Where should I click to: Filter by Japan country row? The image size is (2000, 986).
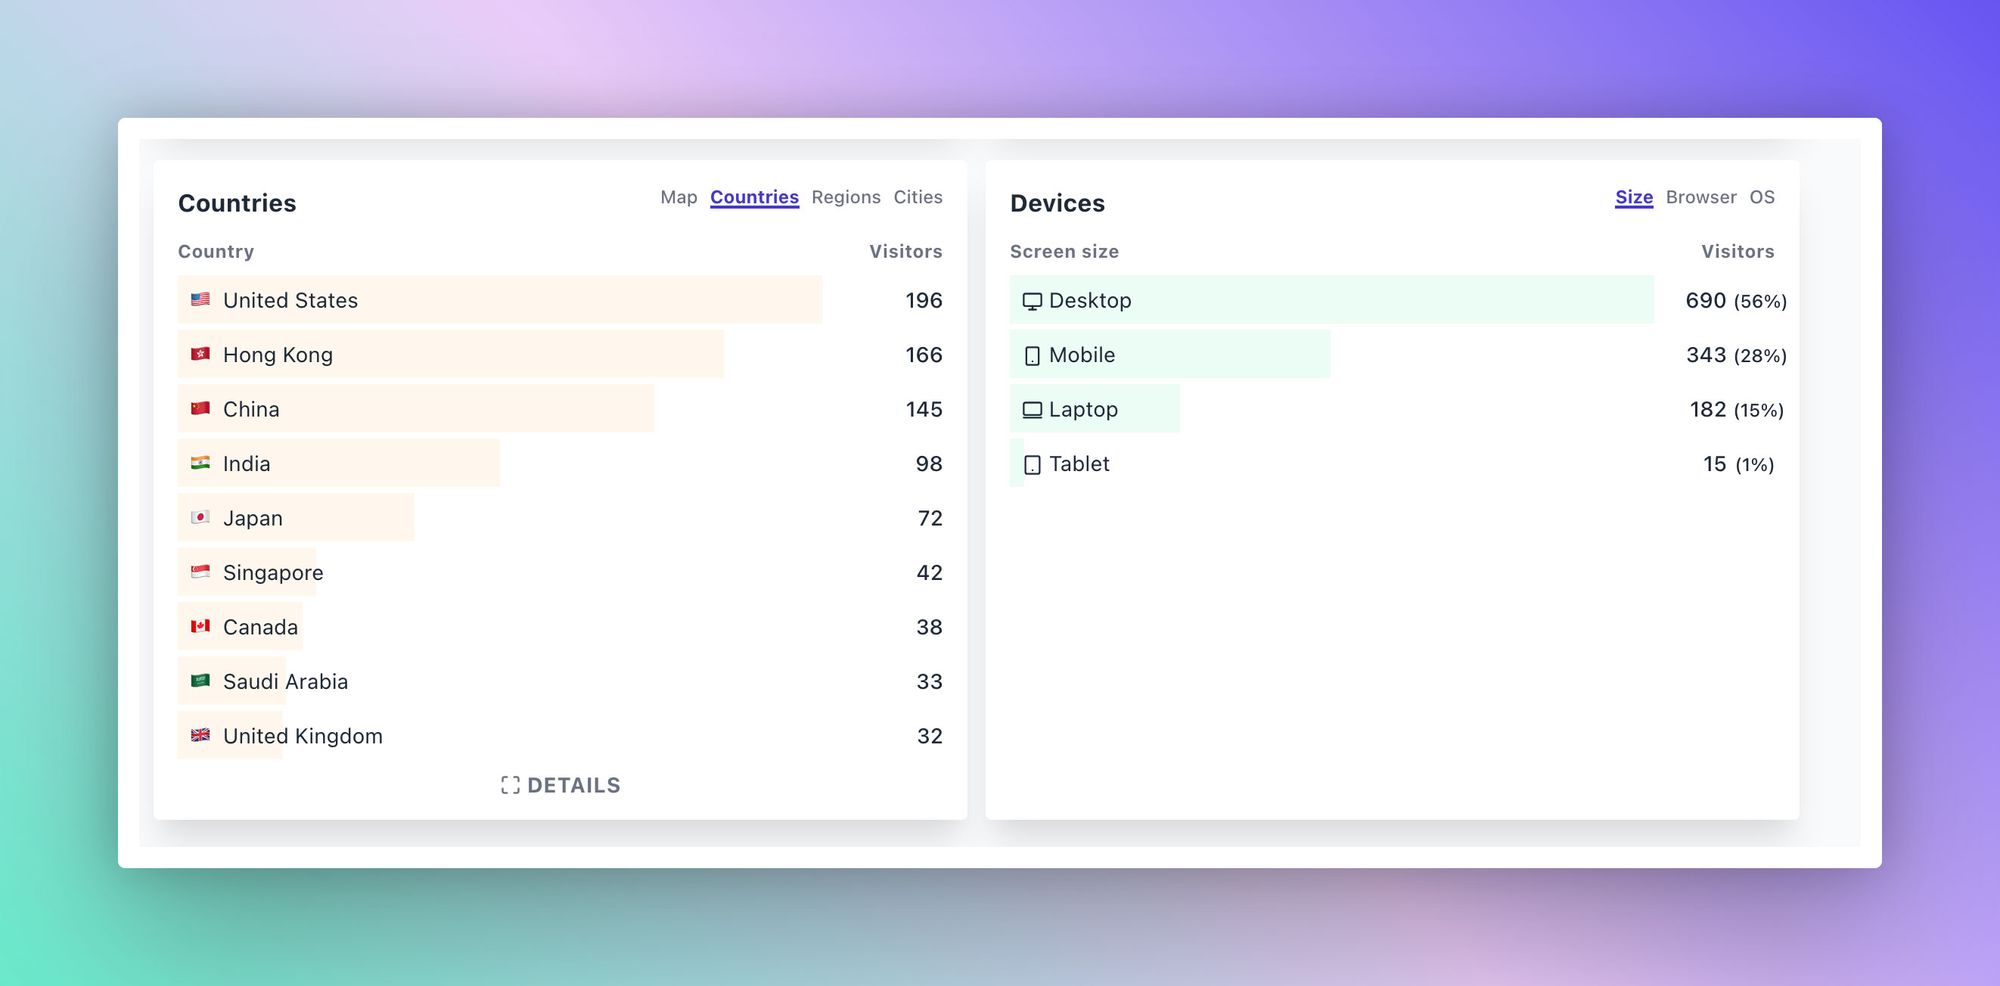560,518
